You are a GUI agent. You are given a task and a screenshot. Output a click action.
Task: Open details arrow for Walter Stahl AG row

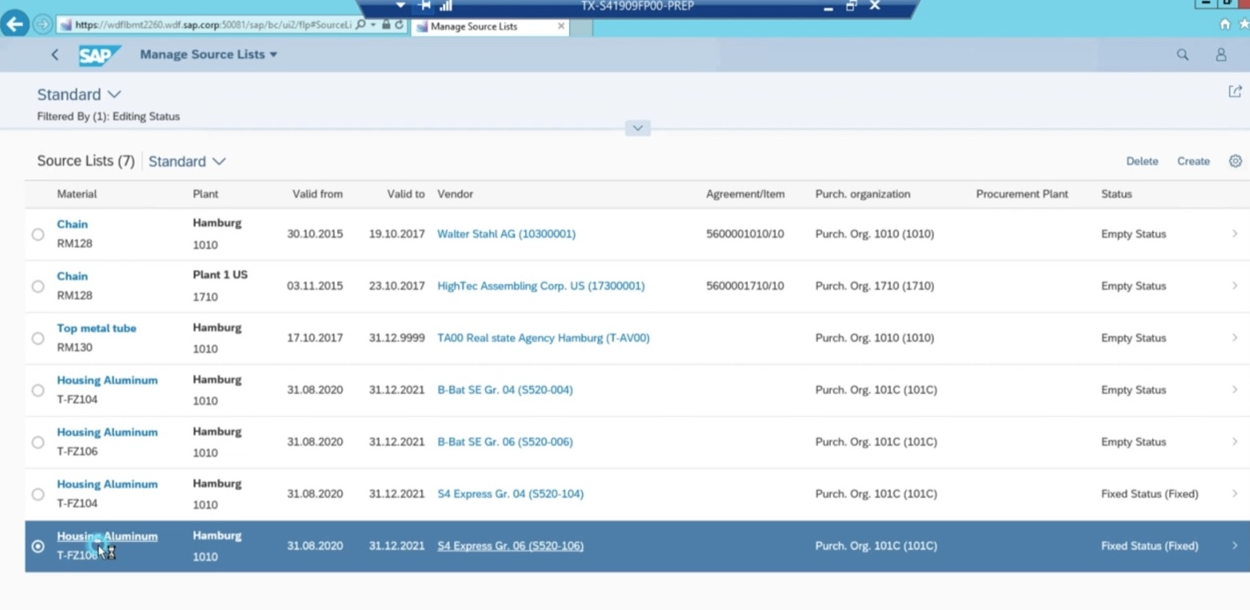coord(1235,234)
